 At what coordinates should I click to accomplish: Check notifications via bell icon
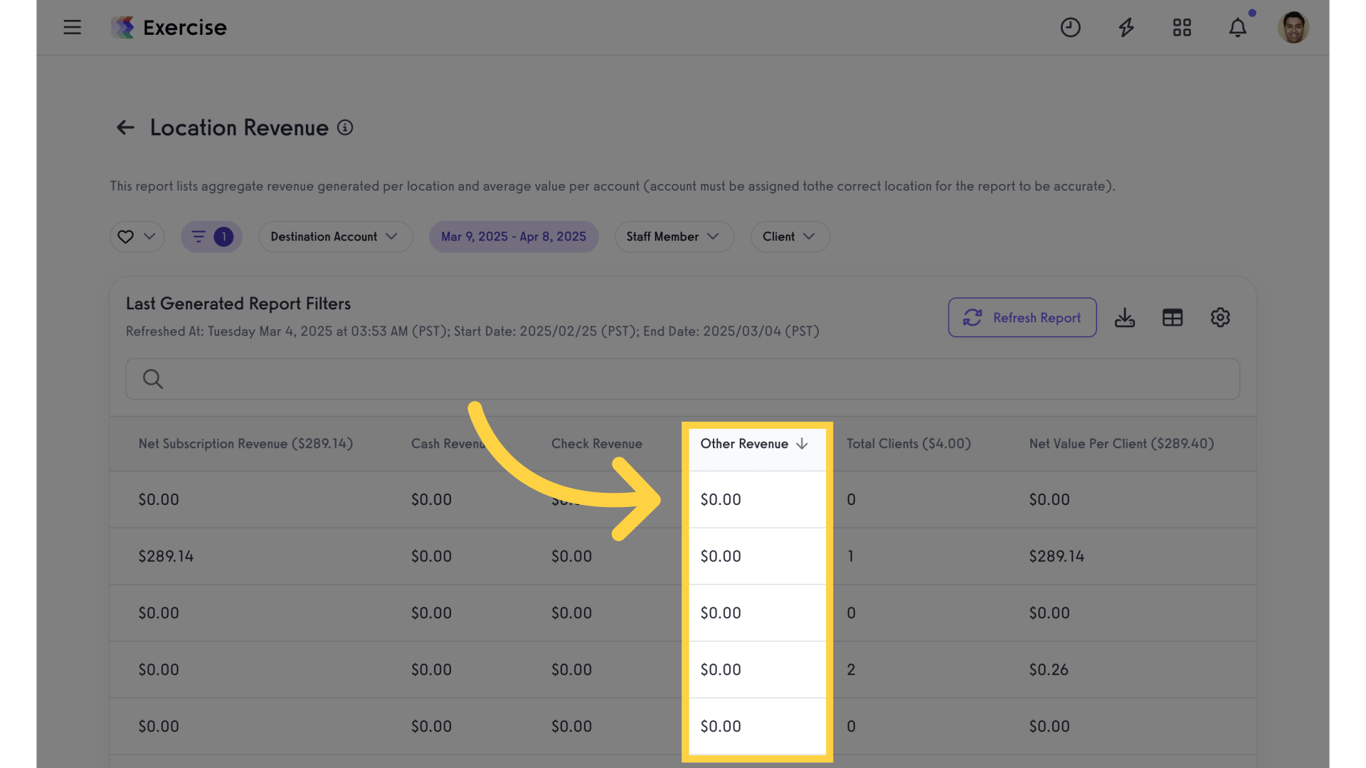1238,27
